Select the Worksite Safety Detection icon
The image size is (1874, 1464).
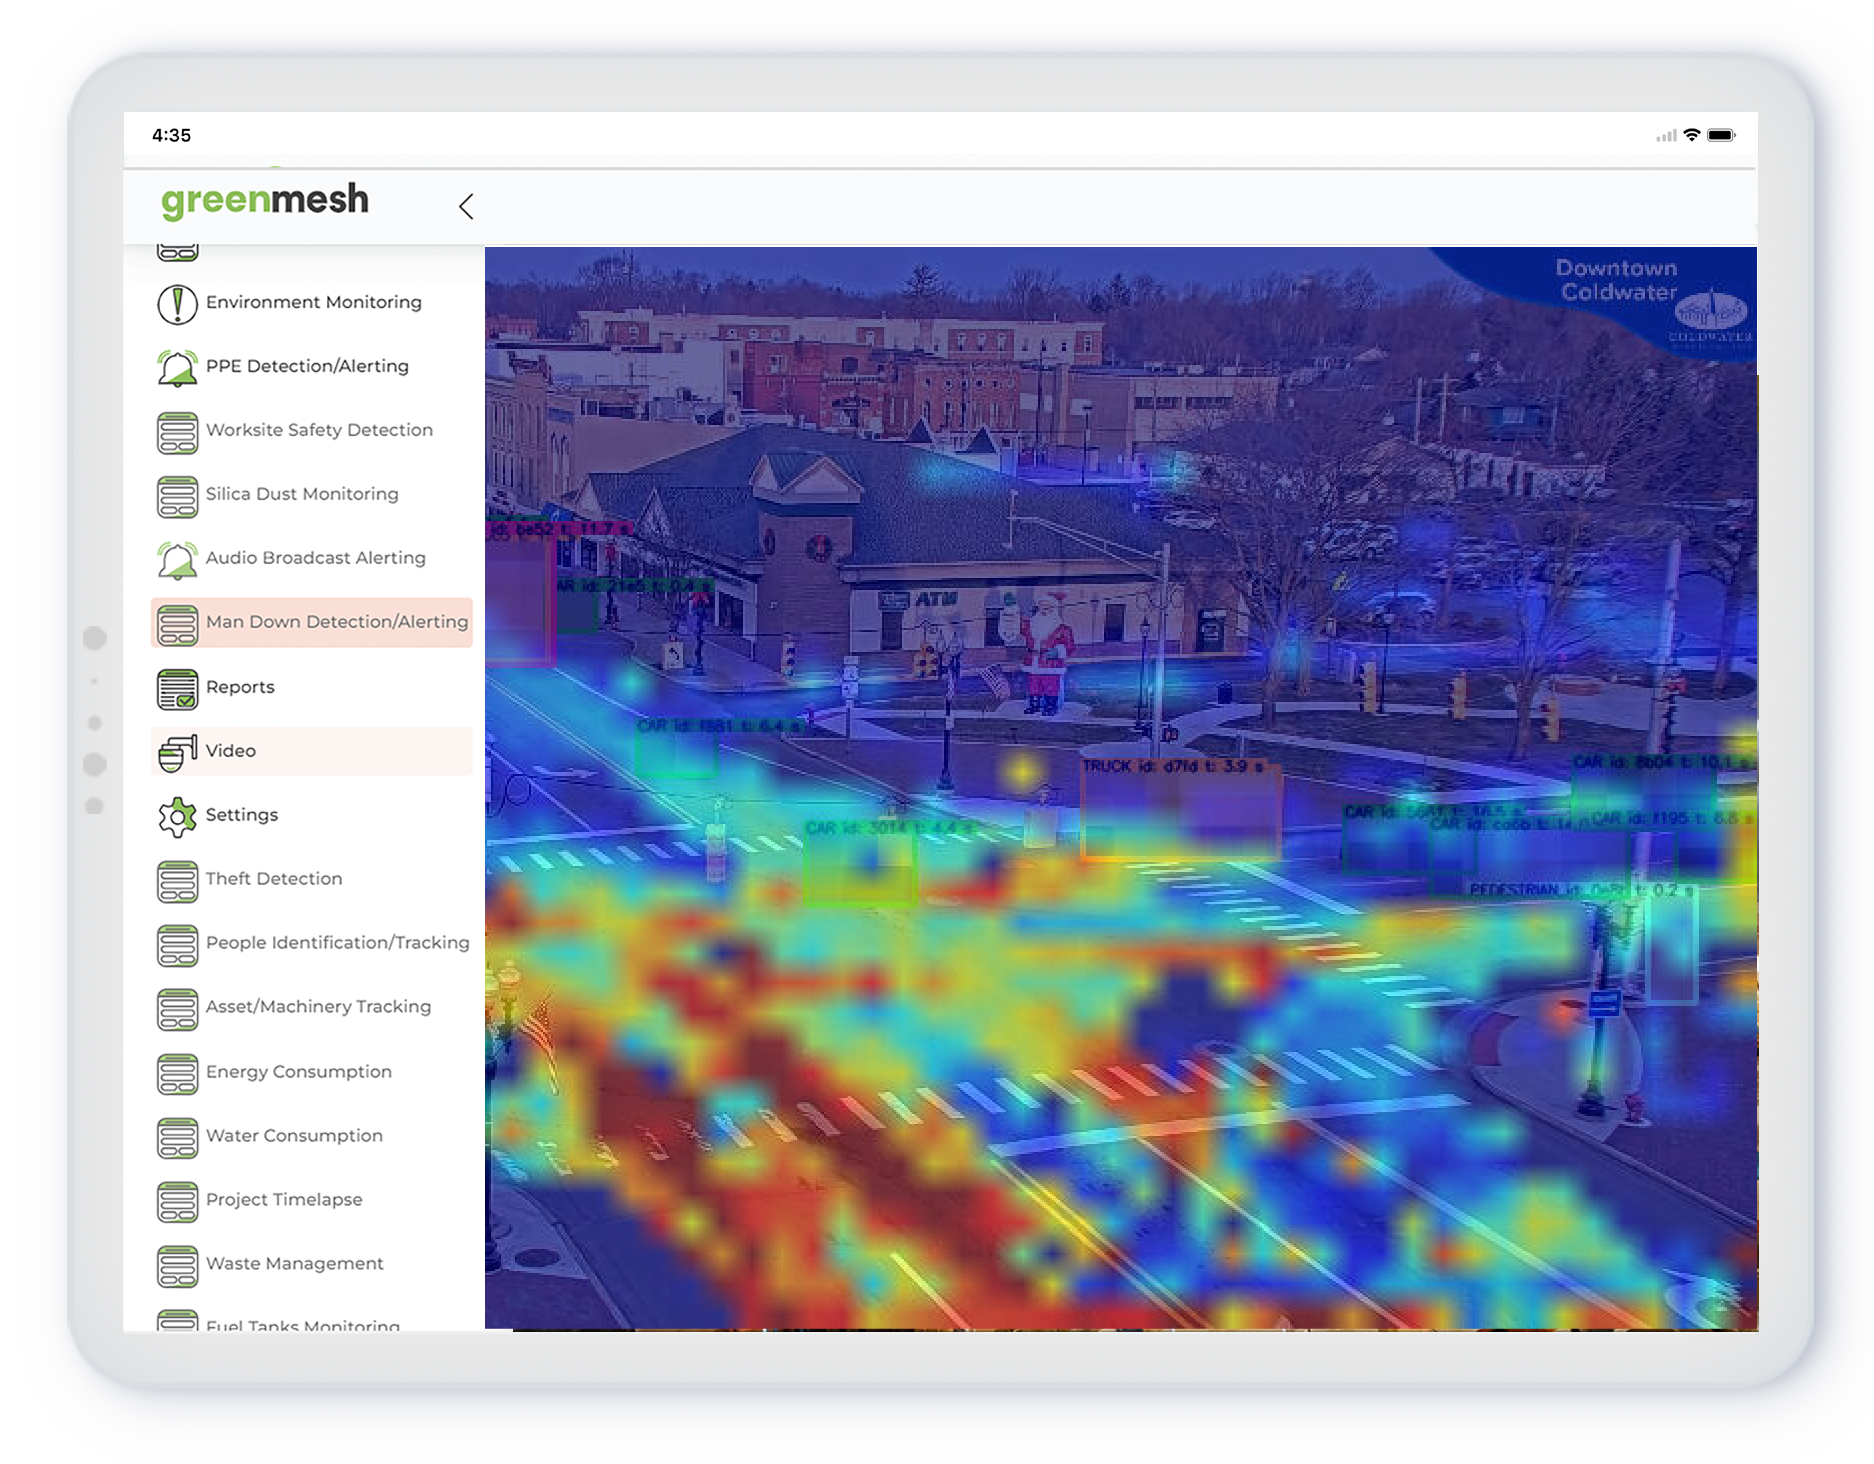(x=177, y=431)
